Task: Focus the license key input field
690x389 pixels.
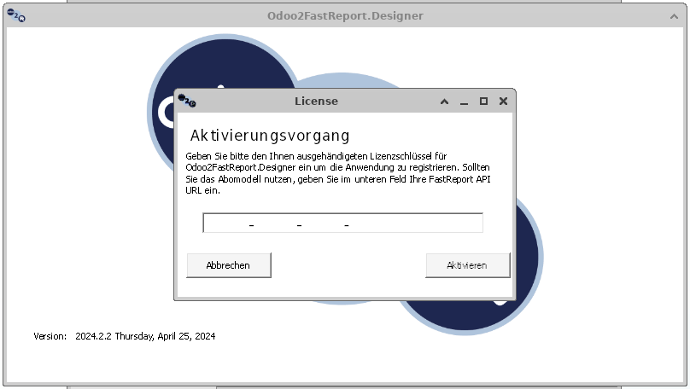Action: [x=343, y=223]
